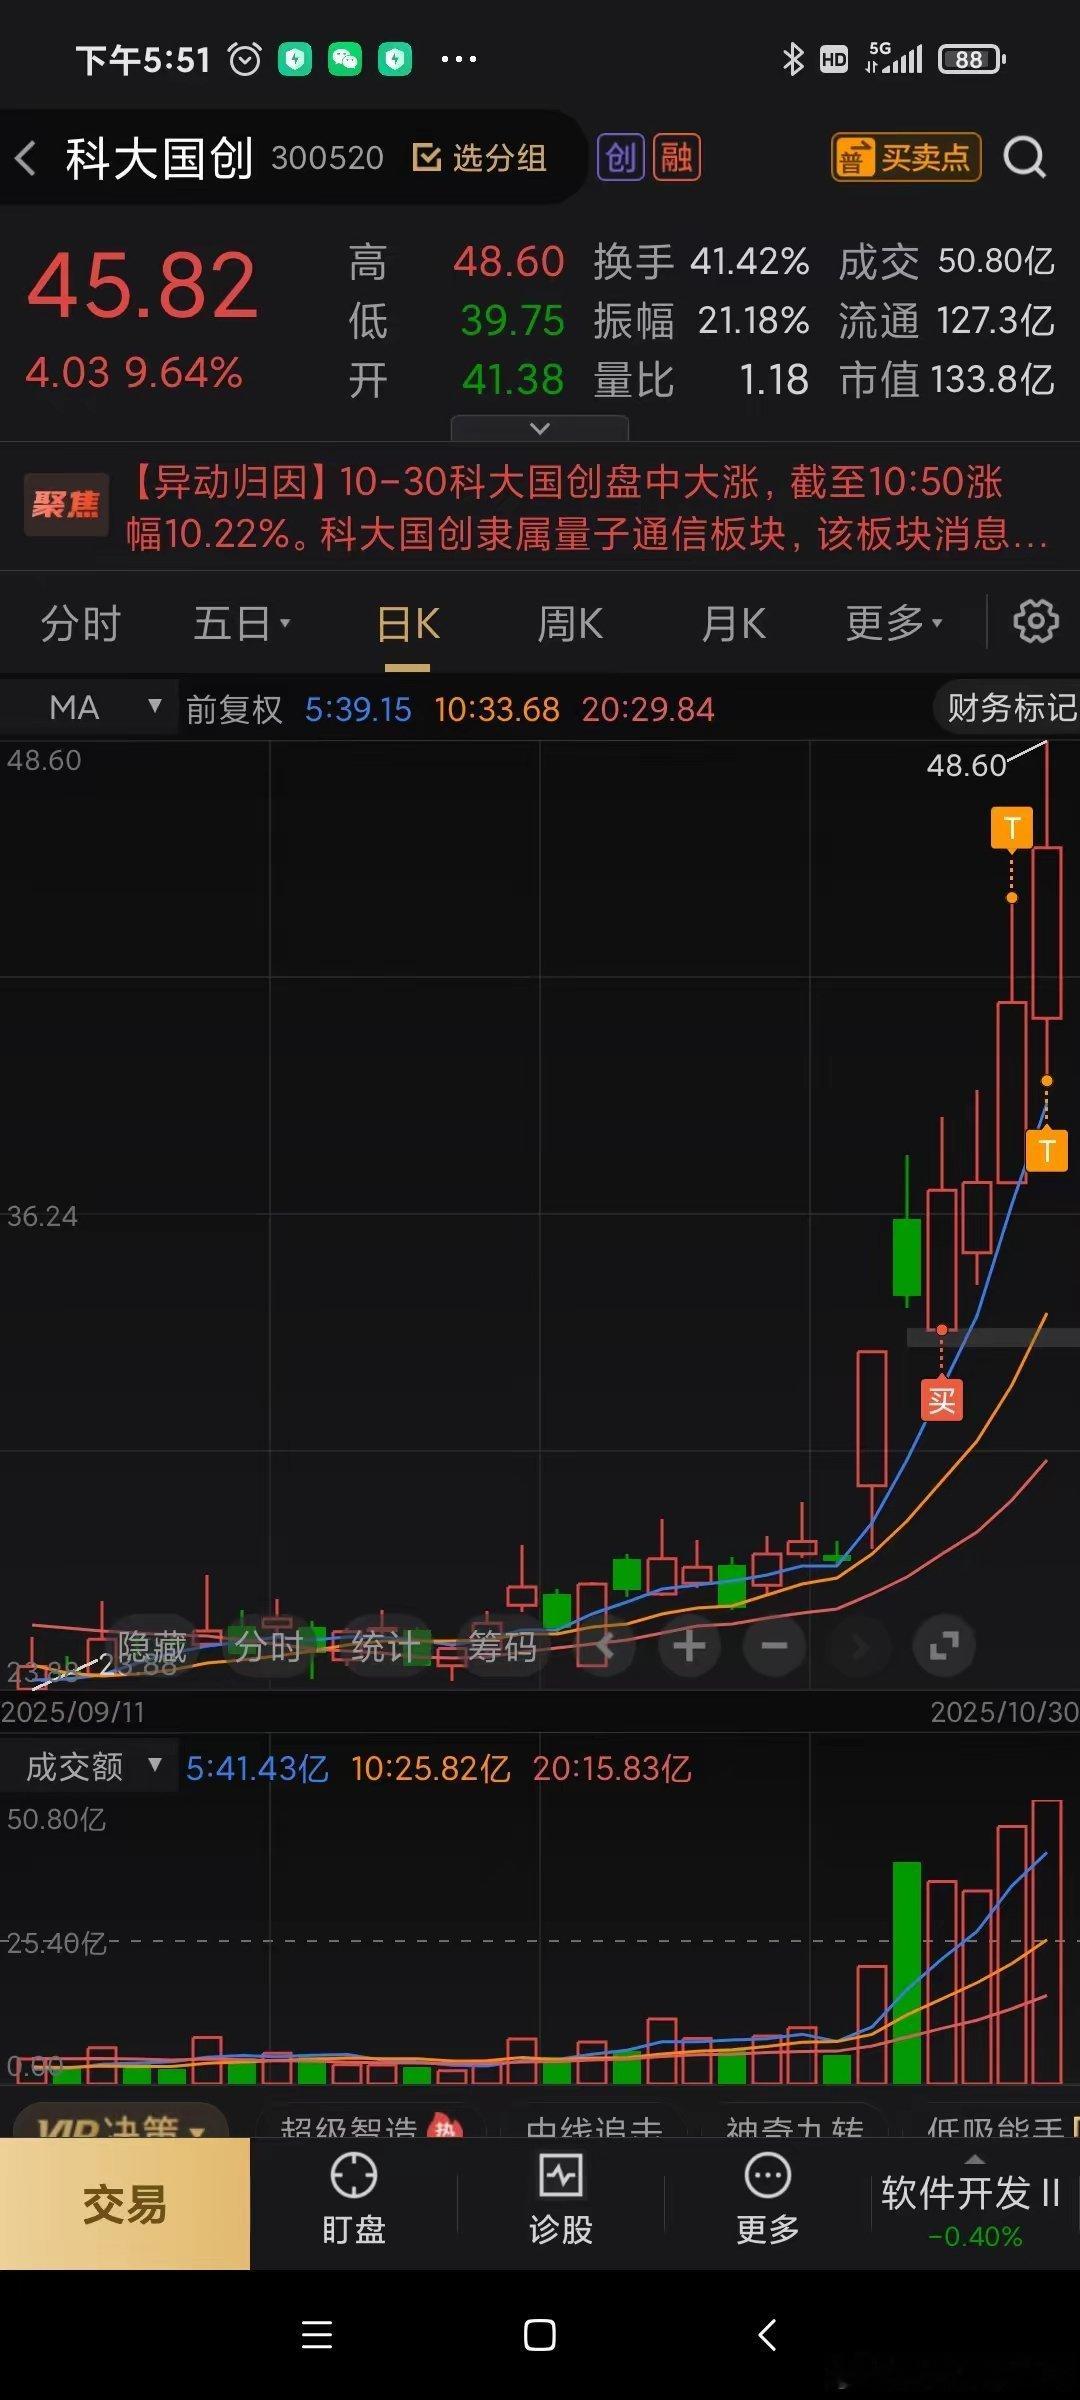Open the MA indicator dropdown

(89, 708)
